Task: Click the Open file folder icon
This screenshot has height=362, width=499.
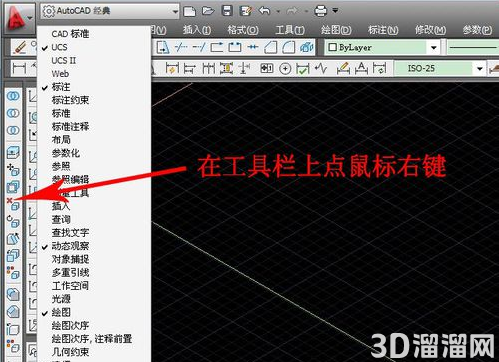Action: coord(208,11)
